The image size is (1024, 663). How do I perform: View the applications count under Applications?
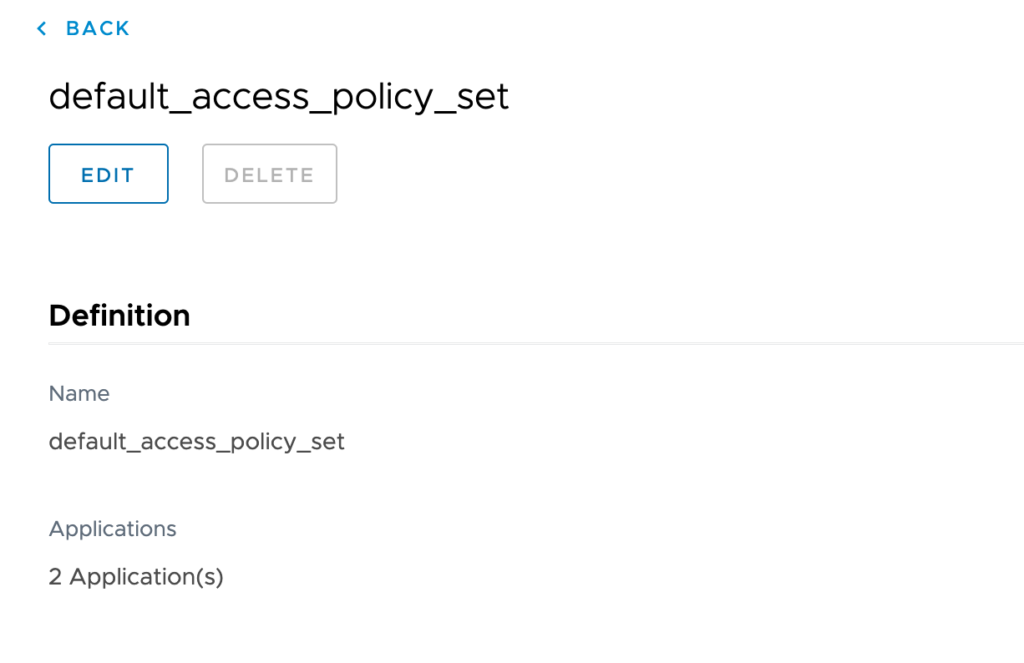[136, 577]
